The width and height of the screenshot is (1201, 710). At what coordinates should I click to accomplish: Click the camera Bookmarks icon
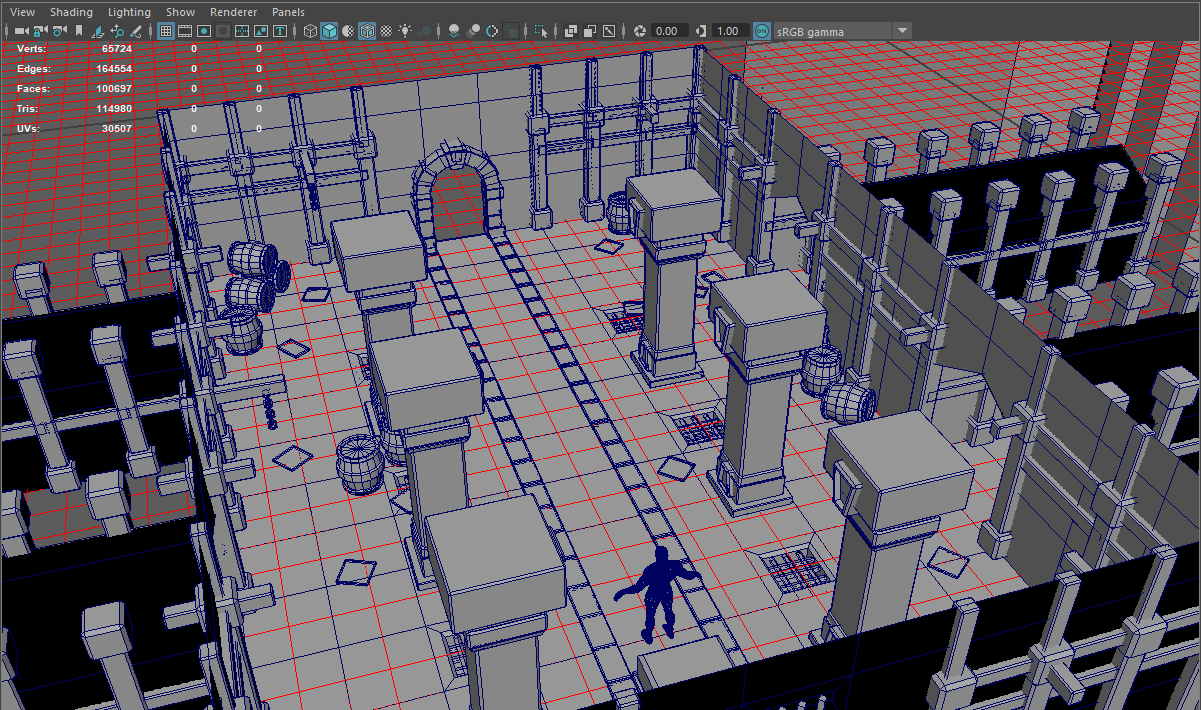coord(78,31)
